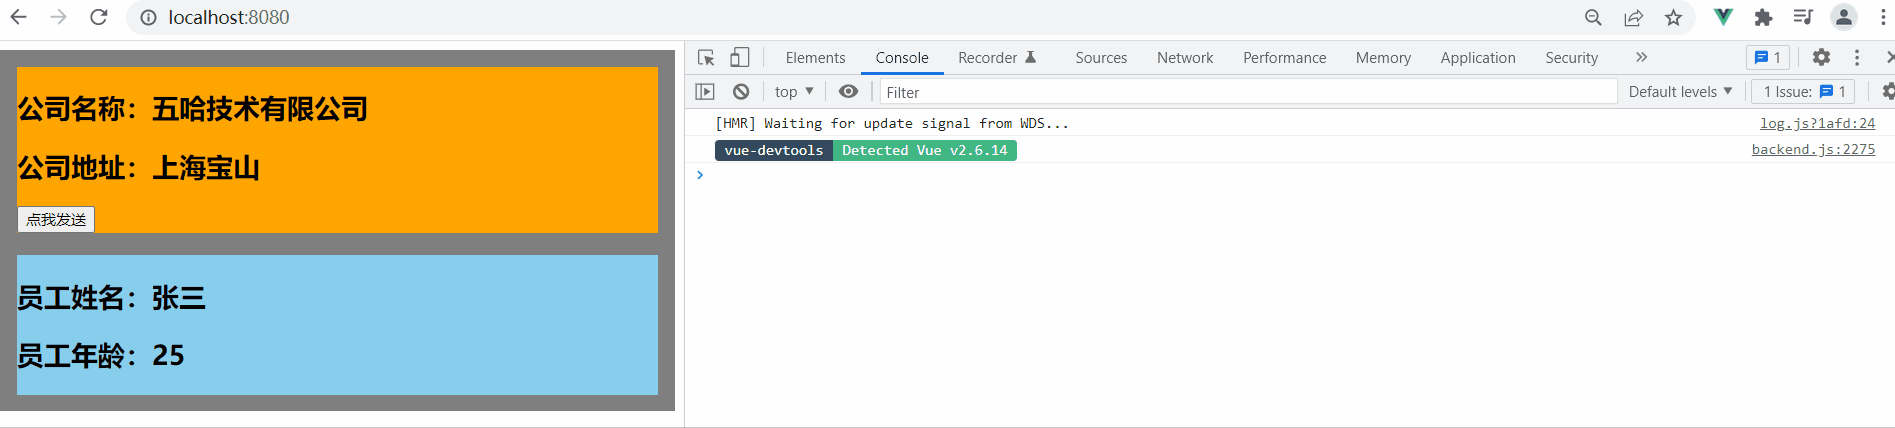This screenshot has width=1895, height=428.
Task: Toggle the console sidebar panel
Action: tap(705, 92)
